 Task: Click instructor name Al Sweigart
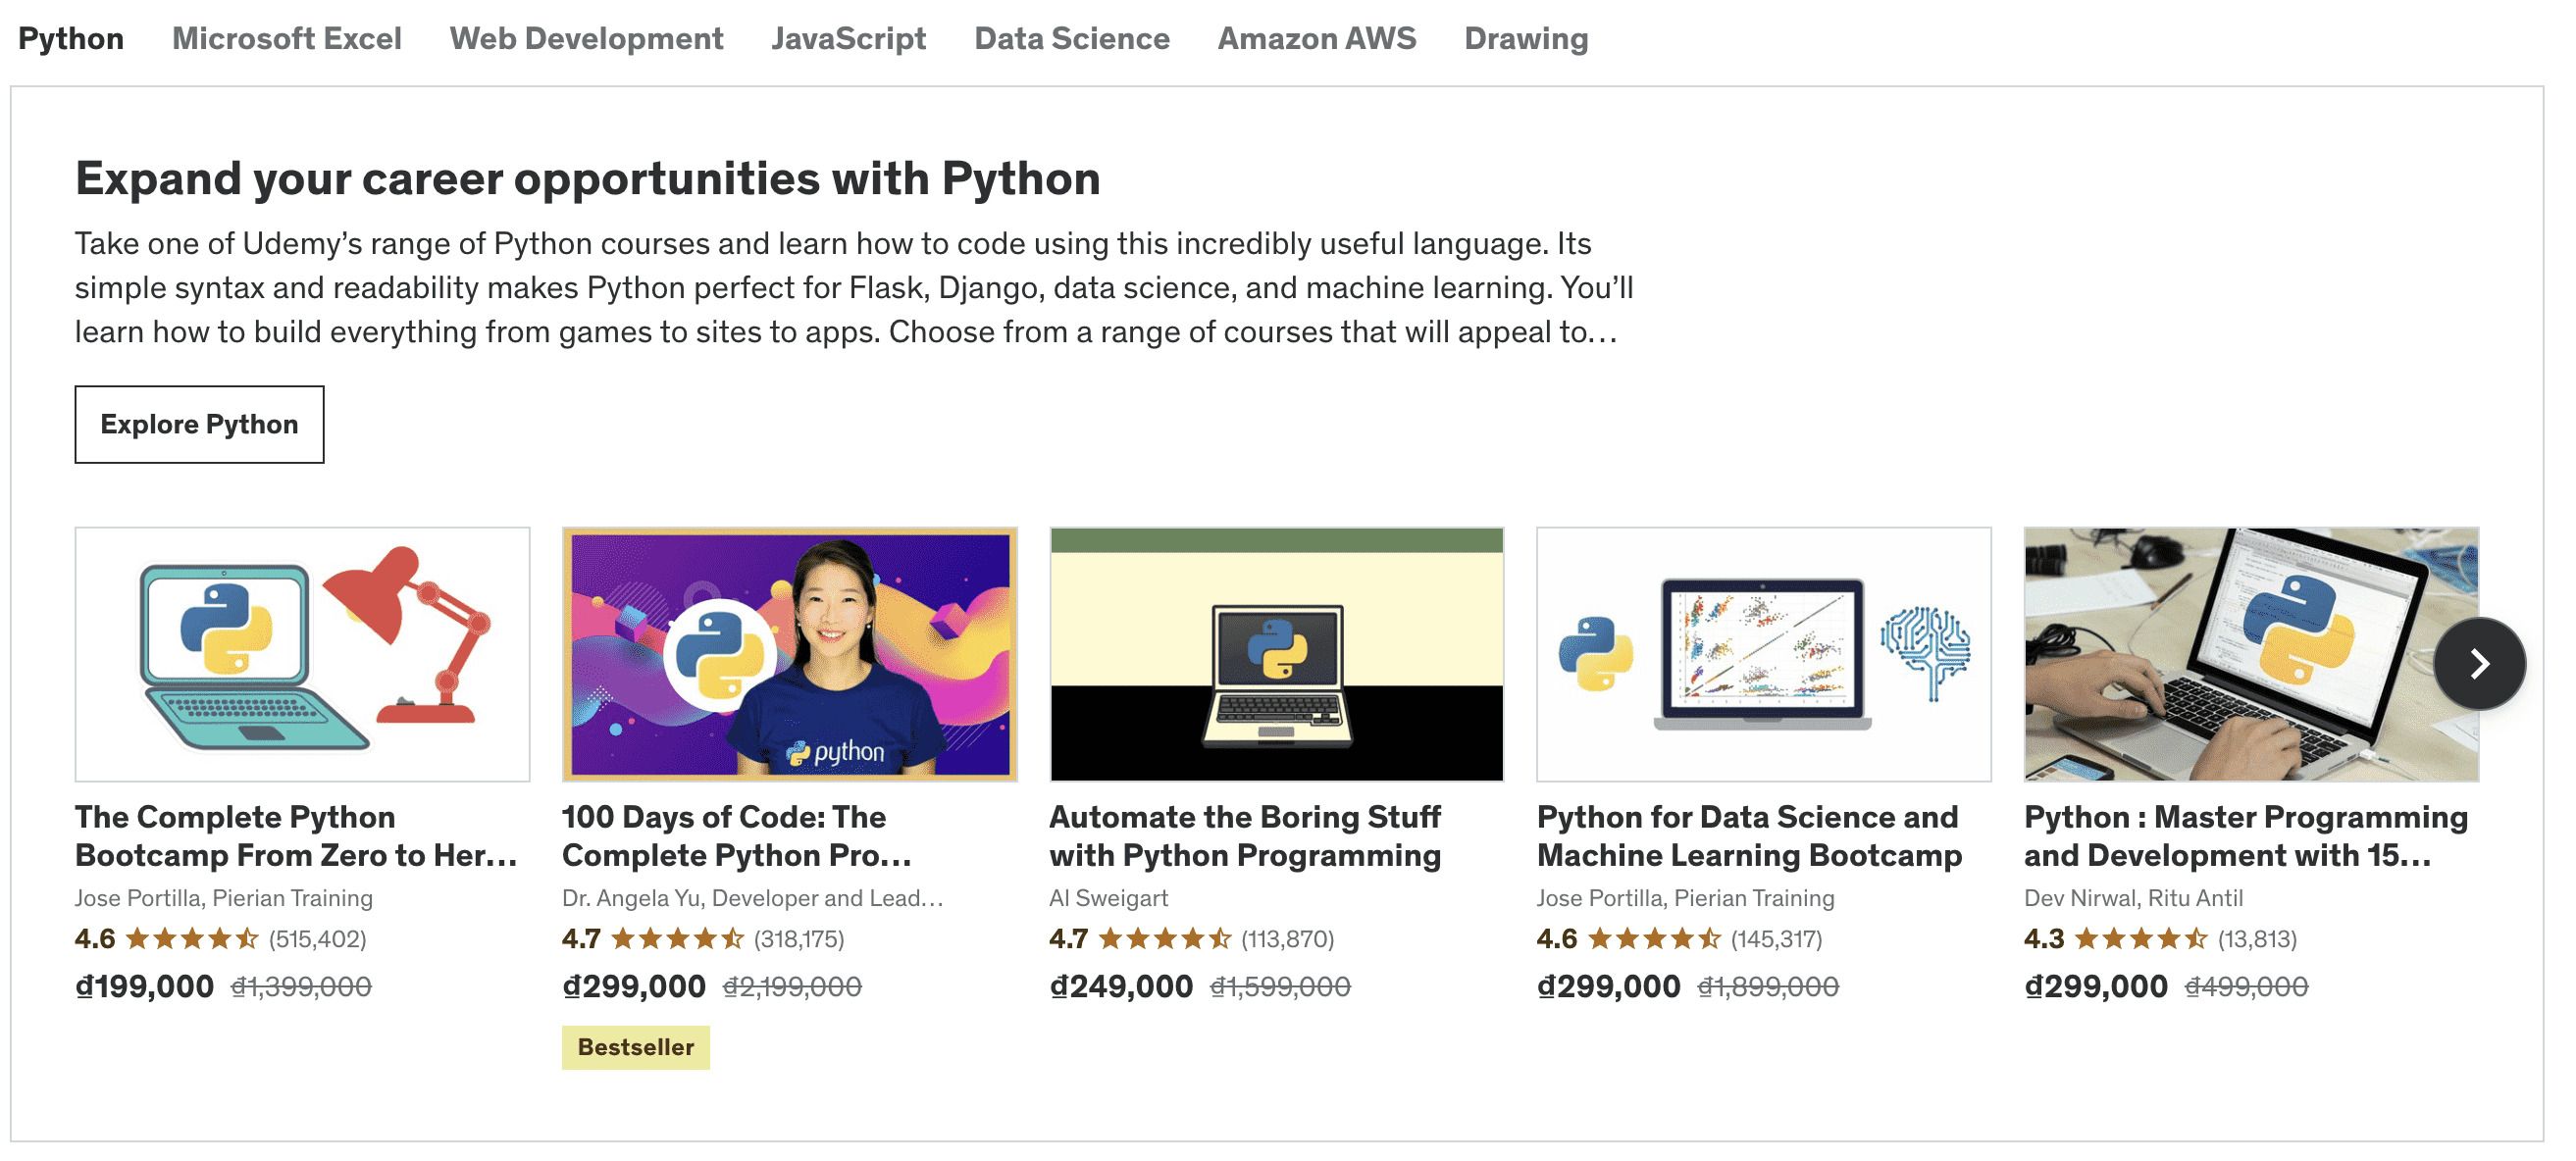click(1108, 898)
